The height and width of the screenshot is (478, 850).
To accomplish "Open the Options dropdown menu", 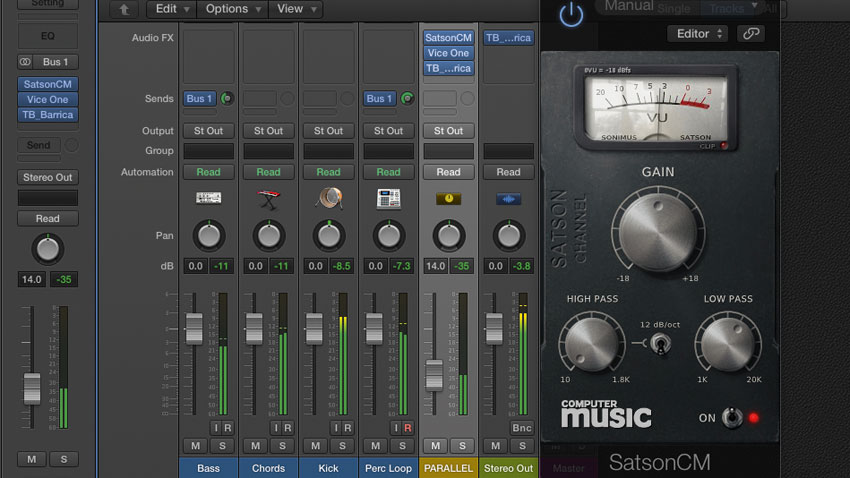I will click(233, 9).
